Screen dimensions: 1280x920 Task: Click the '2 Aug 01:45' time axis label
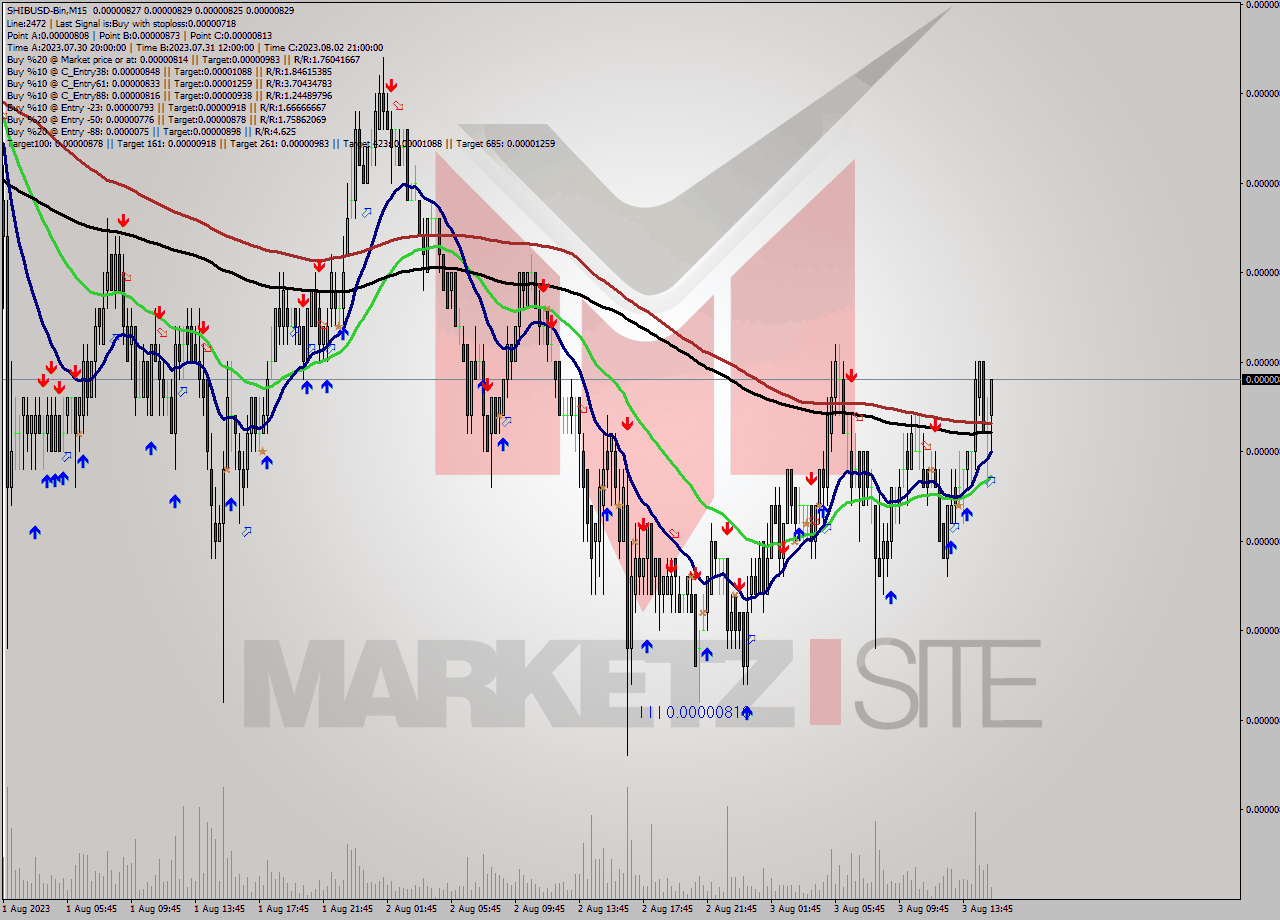(411, 909)
